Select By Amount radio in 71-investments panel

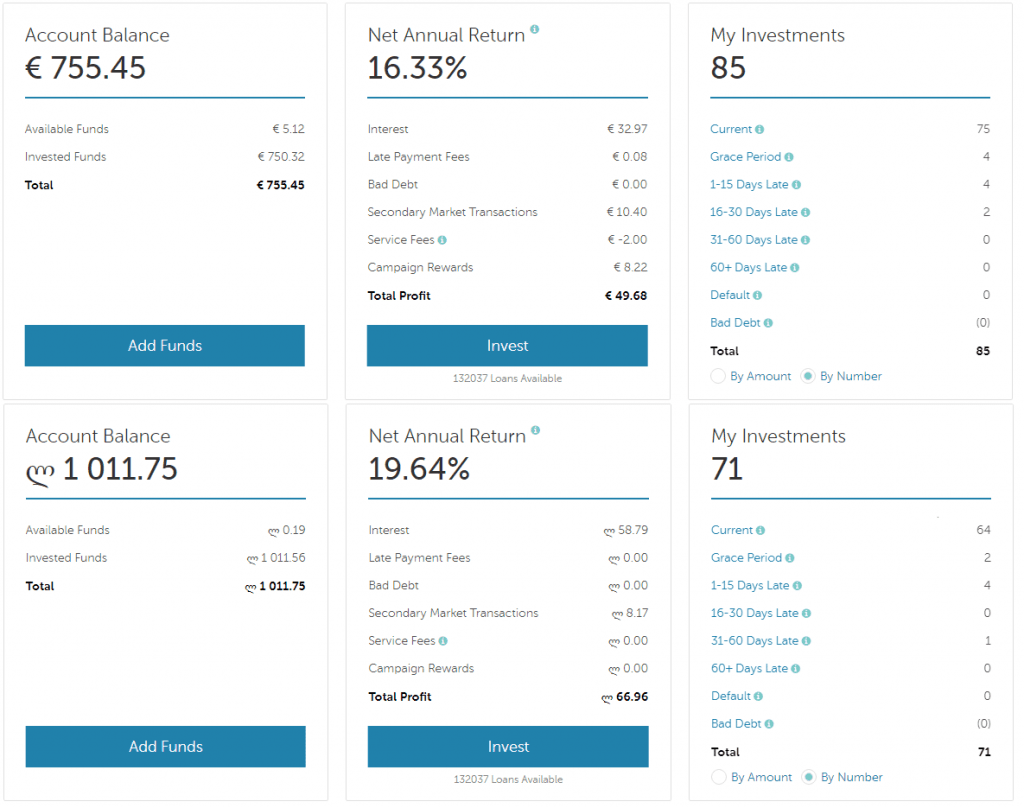tap(718, 777)
